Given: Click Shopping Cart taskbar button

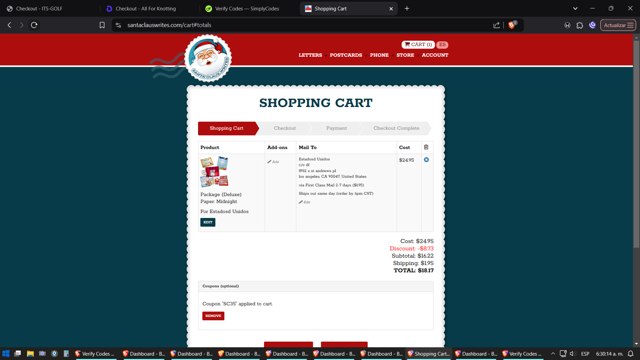Looking at the screenshot, I should (429, 353).
